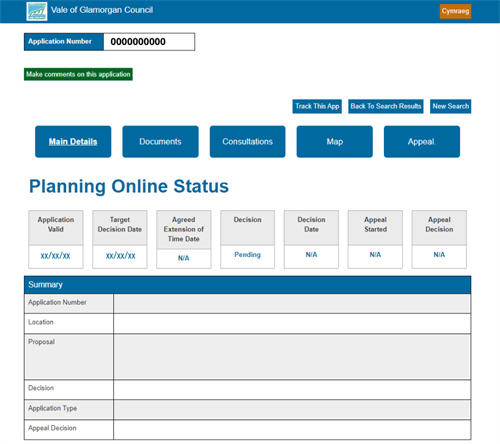Go Back To Search Results
500x444 pixels.
click(x=386, y=106)
